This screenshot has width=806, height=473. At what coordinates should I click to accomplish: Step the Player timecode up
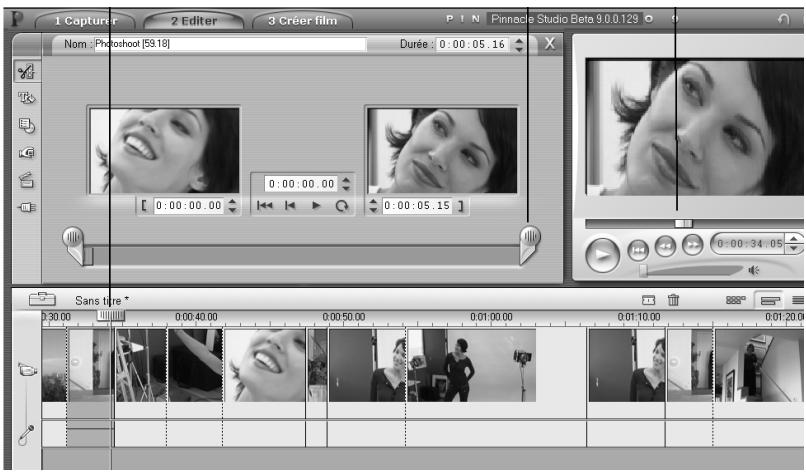click(x=795, y=240)
